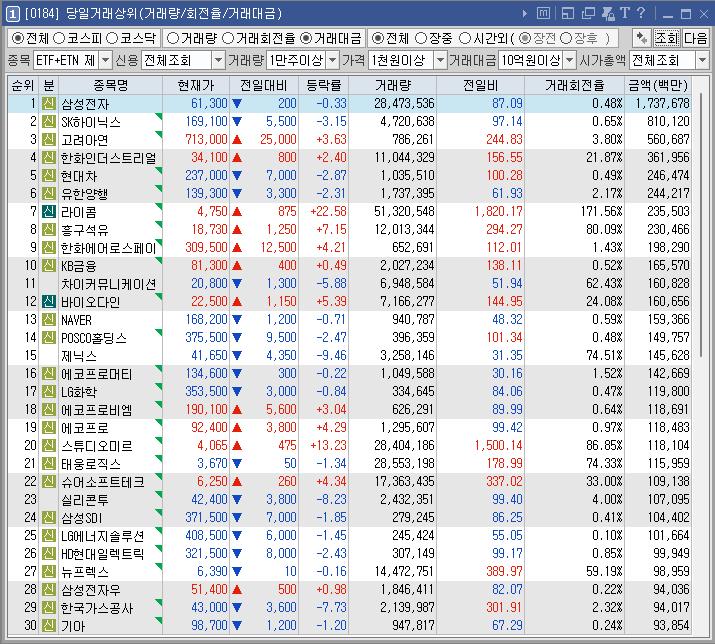
Task: Click the 신 badge next to NAVER
Action: coord(49,319)
